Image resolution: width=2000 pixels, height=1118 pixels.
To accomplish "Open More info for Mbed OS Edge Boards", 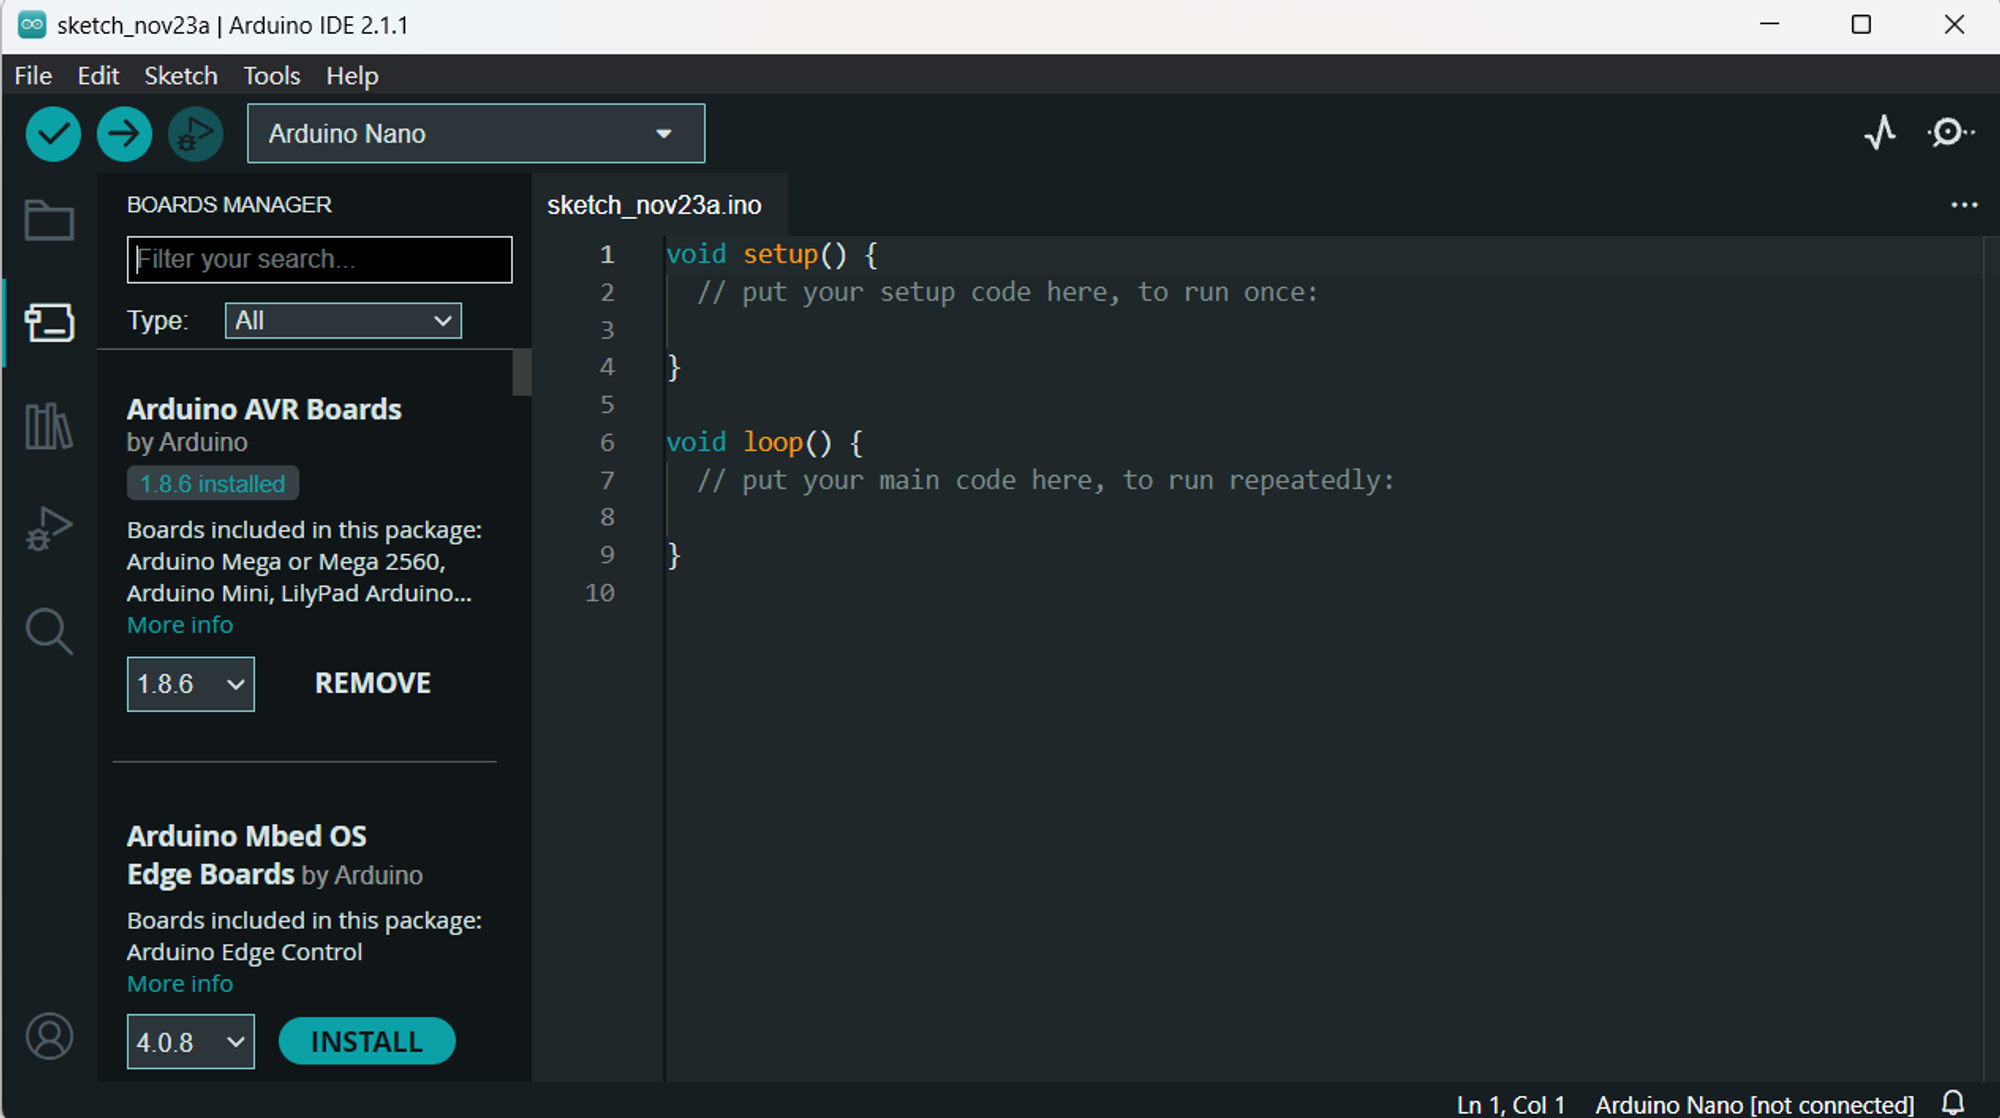I will point(180,984).
